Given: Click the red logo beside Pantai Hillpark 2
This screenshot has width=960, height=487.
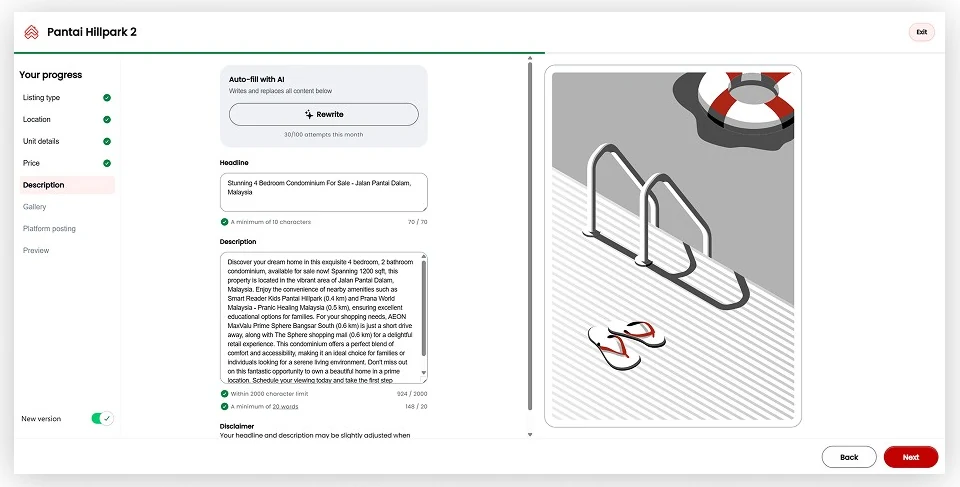Looking at the screenshot, I should coord(31,32).
